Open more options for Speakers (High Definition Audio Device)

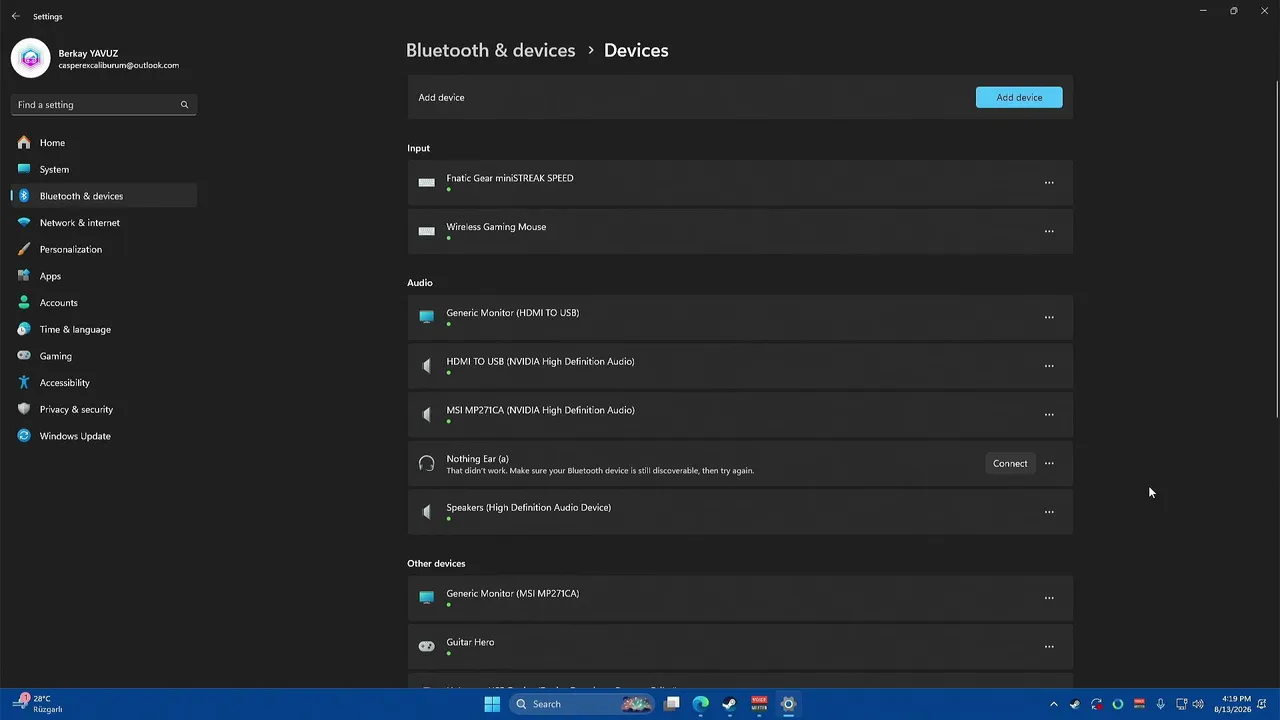(x=1049, y=512)
